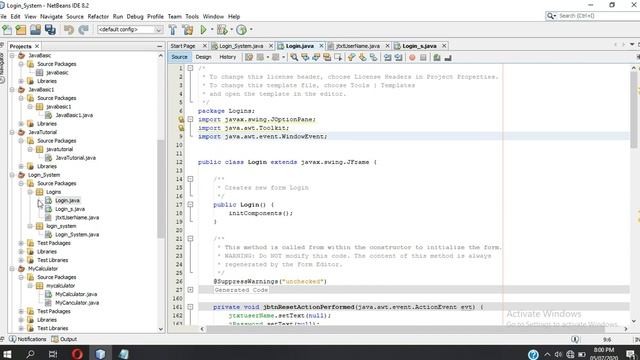This screenshot has width=640, height=360.
Task: Open the Output window button
Action: [x=64, y=339]
